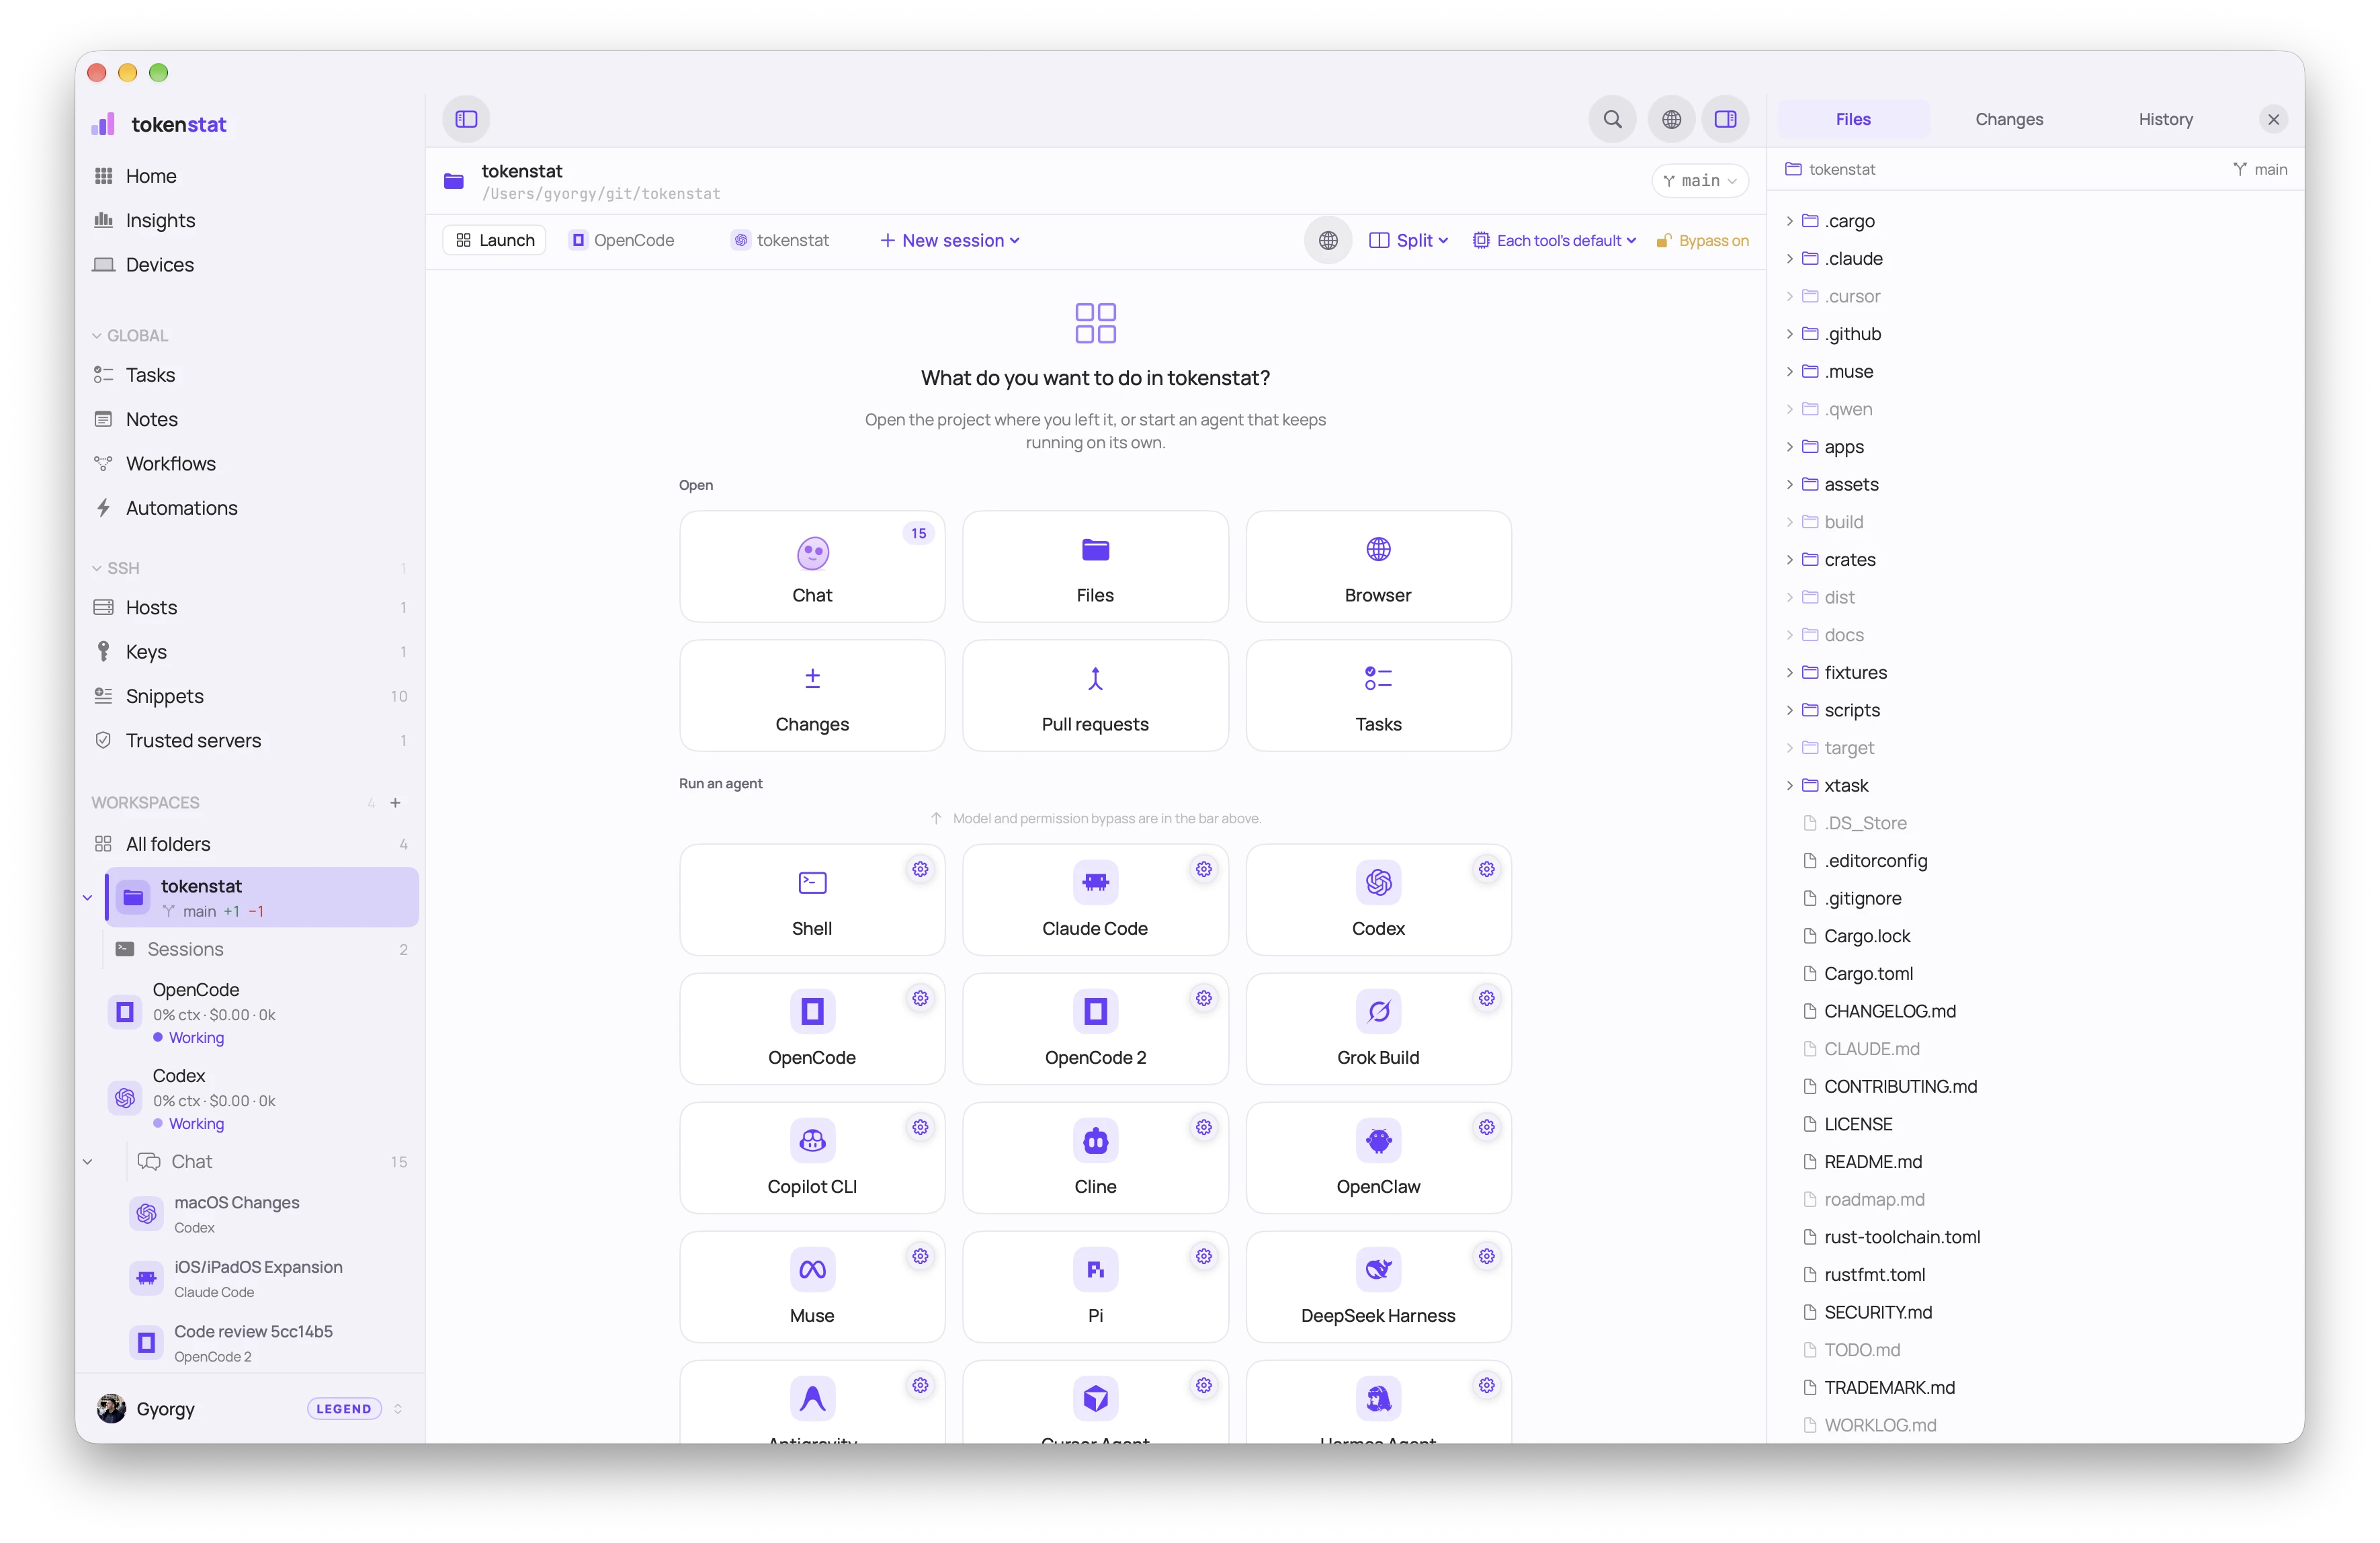Launch the Grok Build agent
The image size is (2380, 1543).
pos(1378,1029)
